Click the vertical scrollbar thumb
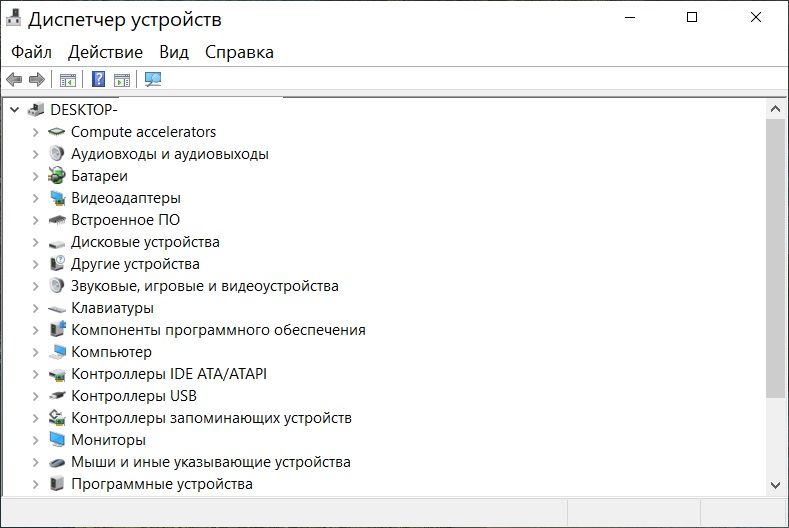Viewport: 789px width, 528px height. [x=775, y=259]
